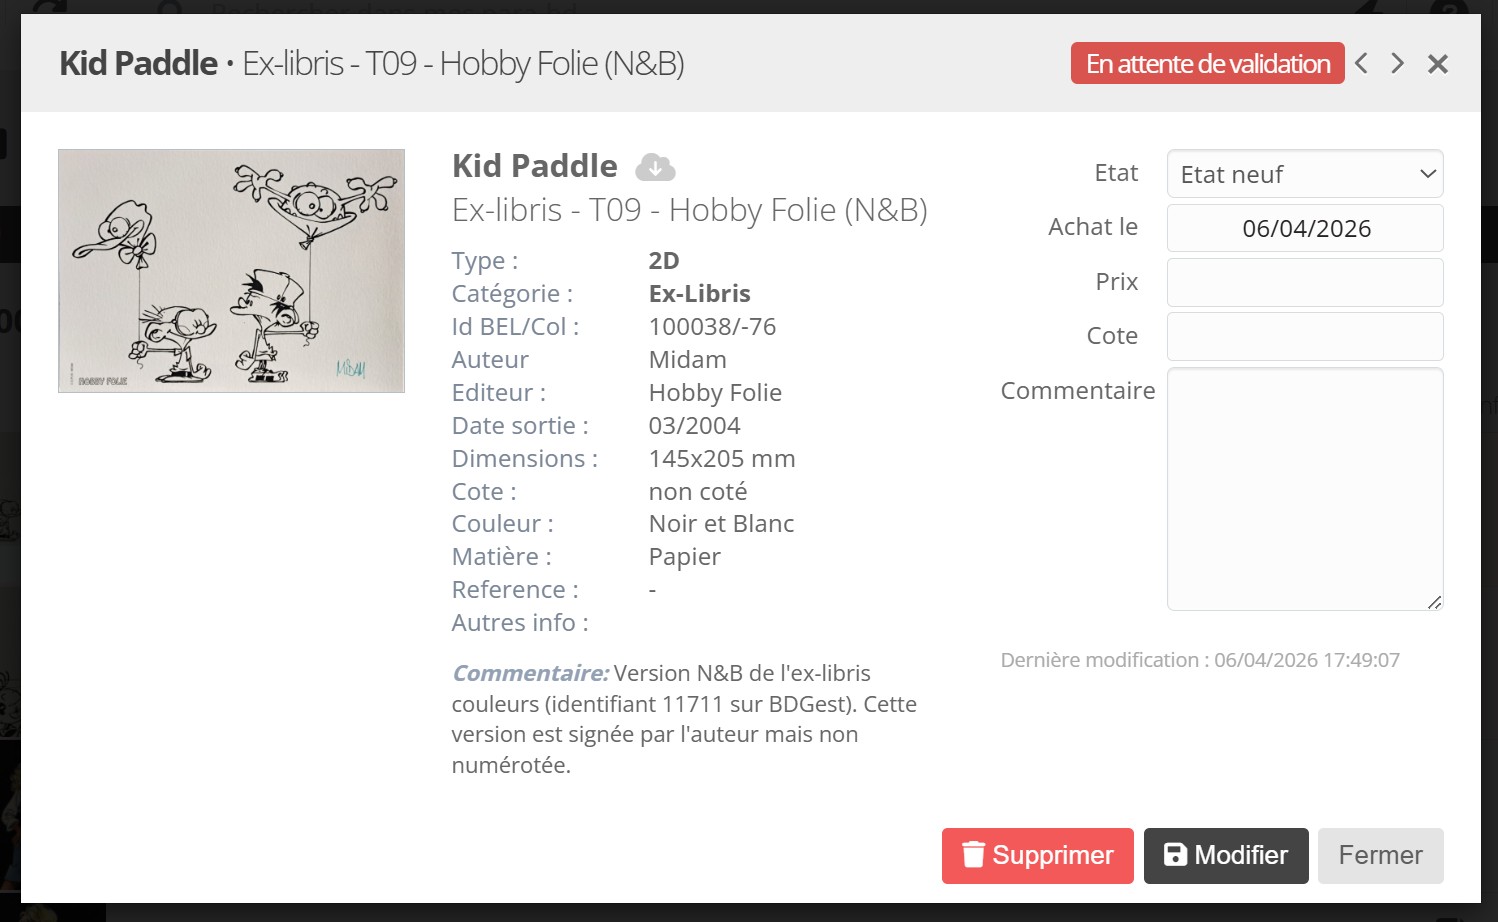This screenshot has width=1498, height=922.
Task: Delete the item with the Supprimer button
Action: 1037,855
